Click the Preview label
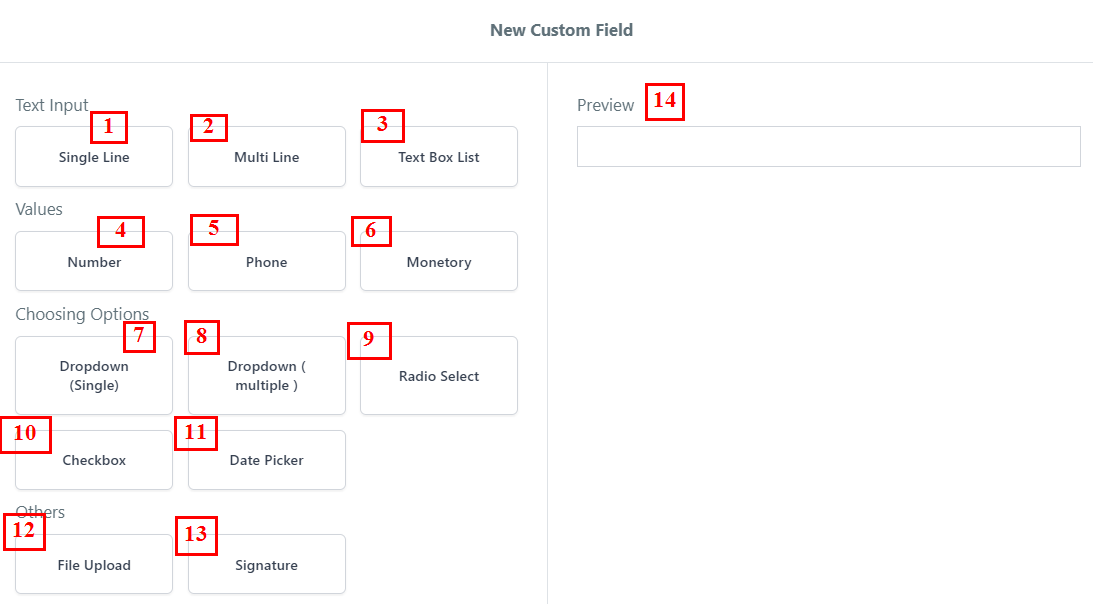The image size is (1093, 604). (605, 105)
